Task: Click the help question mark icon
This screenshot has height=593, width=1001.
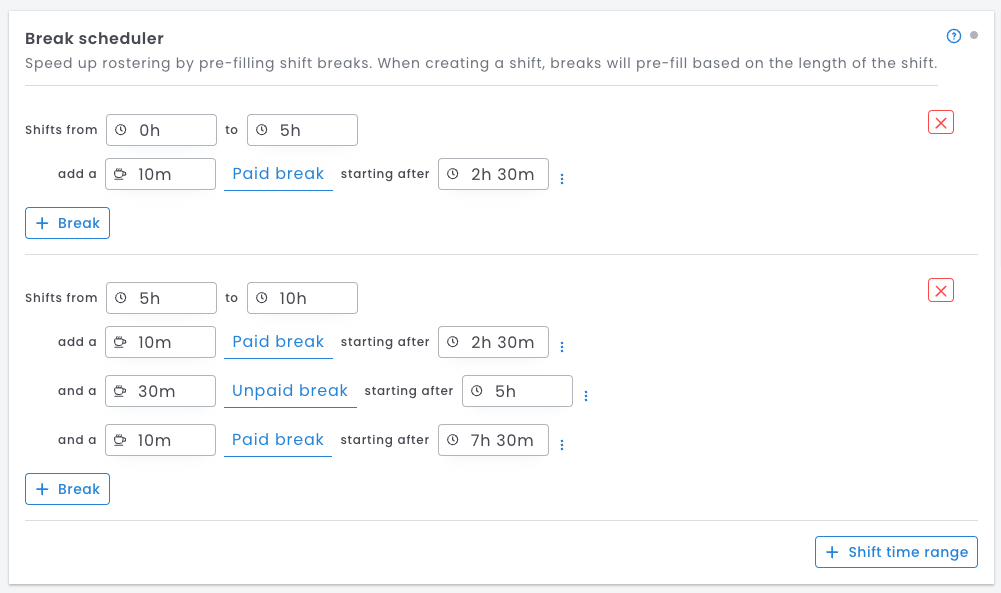Action: 954,37
